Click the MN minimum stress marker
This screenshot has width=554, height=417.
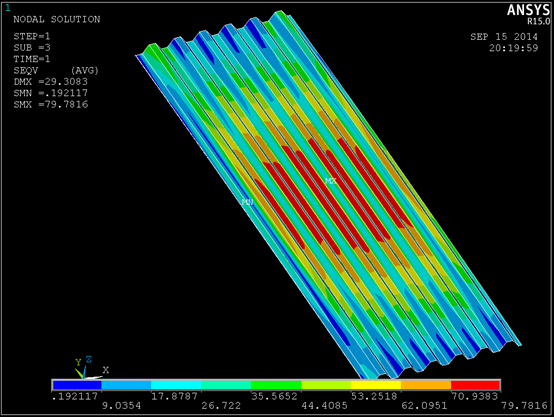248,202
